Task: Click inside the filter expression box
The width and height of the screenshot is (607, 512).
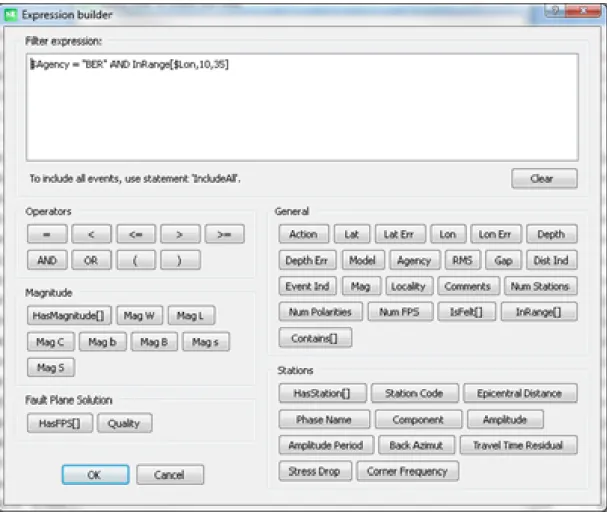Action: pos(302,107)
